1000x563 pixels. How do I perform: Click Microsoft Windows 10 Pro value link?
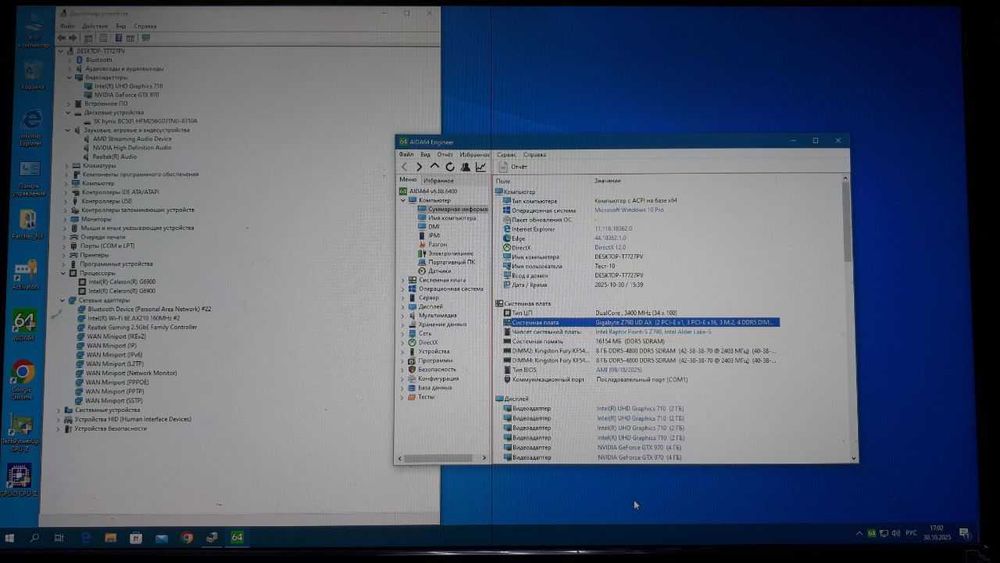629,210
